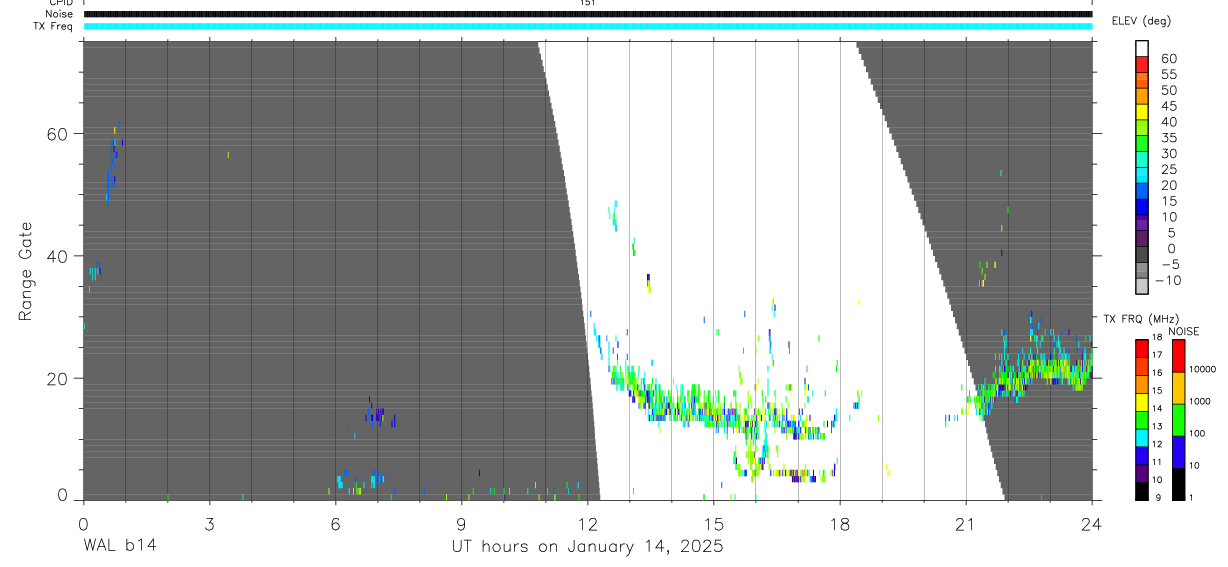Click the "Noise" row label at top

(60, 14)
